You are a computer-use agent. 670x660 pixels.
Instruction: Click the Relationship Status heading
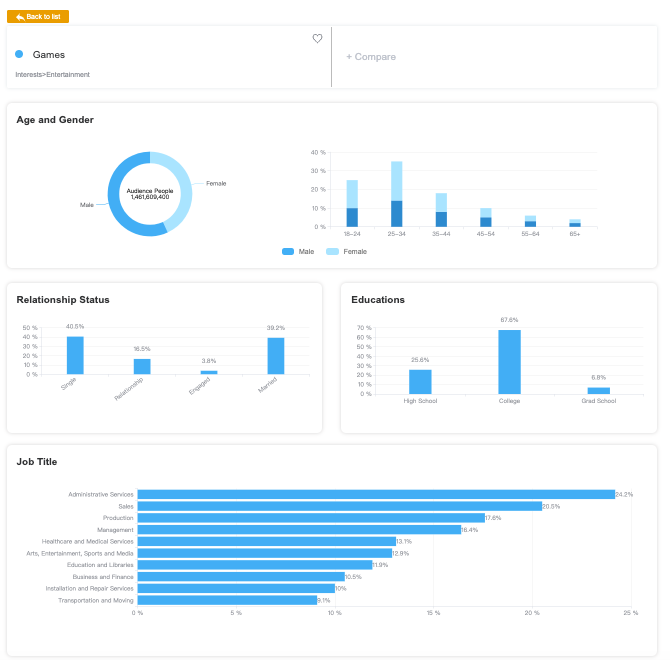click(63, 300)
